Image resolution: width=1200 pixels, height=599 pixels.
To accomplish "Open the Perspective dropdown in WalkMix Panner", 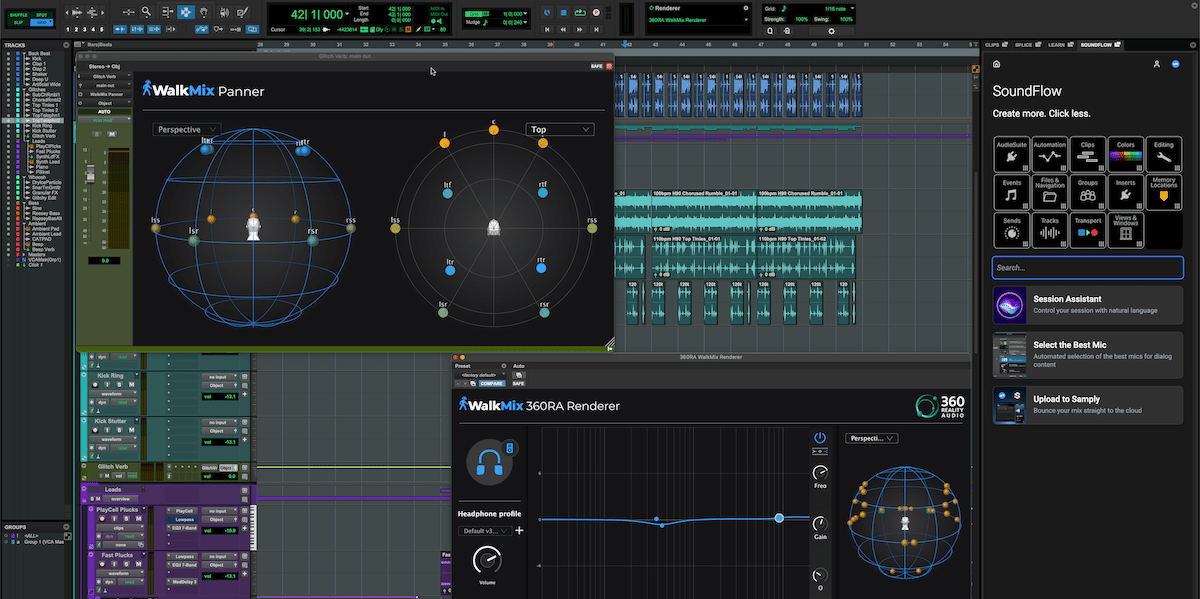I will click(186, 129).
